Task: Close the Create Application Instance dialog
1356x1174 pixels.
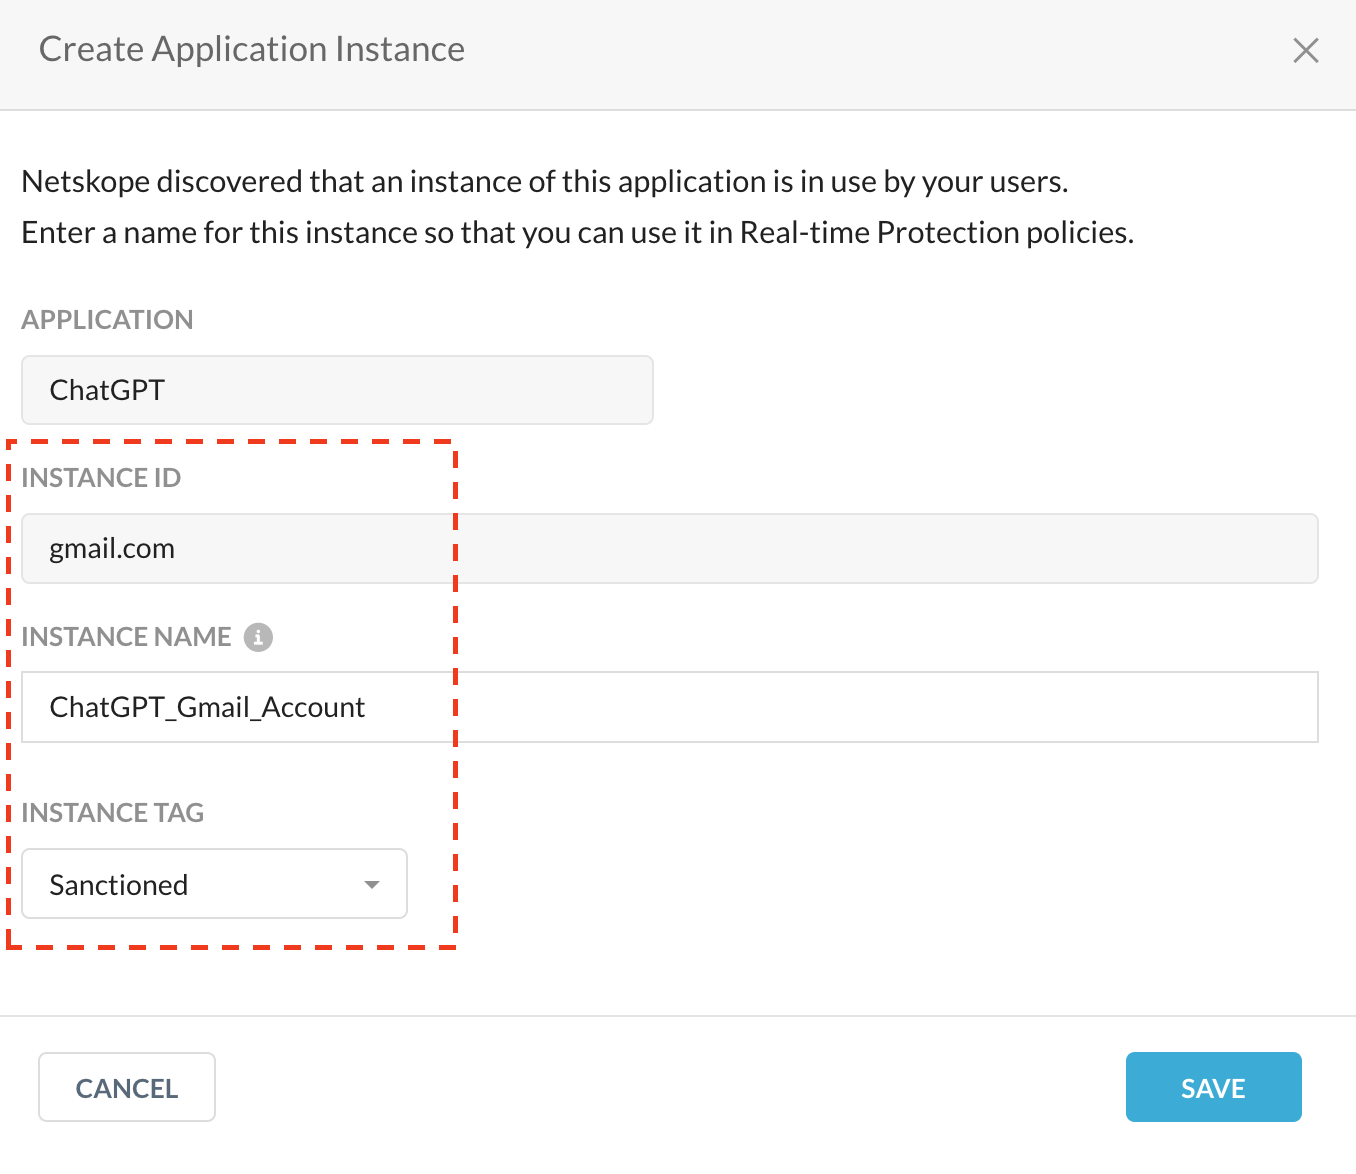Action: [1305, 50]
